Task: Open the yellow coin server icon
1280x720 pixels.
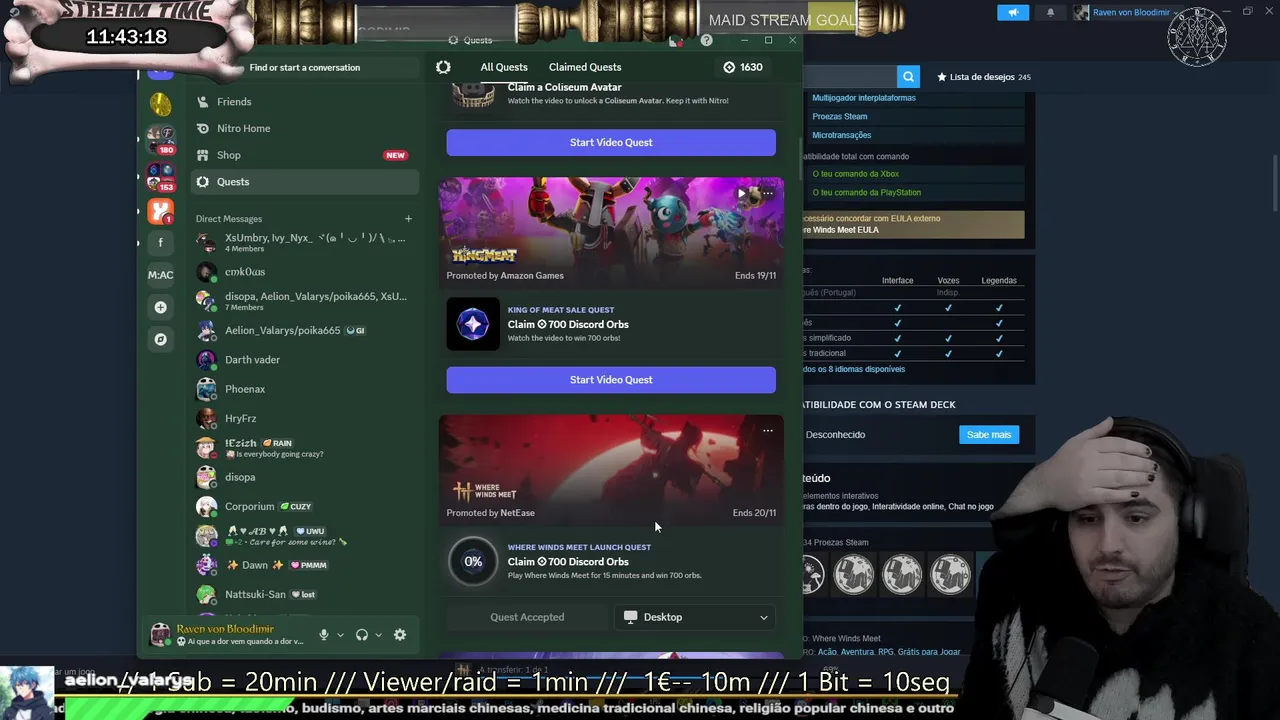Action: pos(160,104)
